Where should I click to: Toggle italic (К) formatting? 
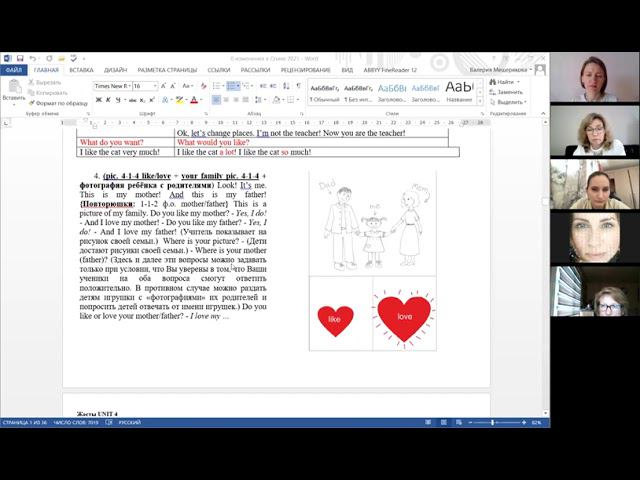[x=108, y=100]
